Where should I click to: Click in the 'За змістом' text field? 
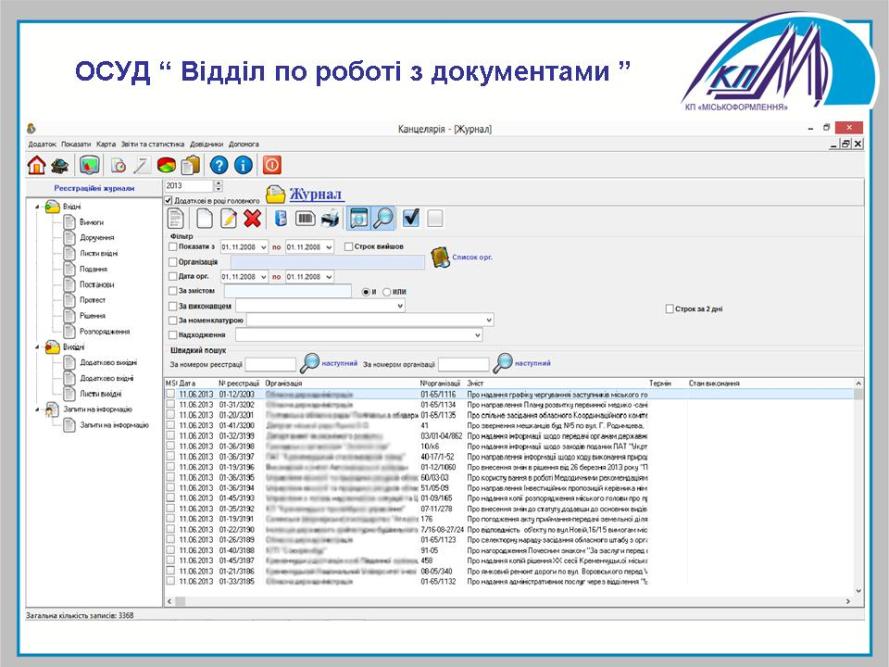pos(288,291)
